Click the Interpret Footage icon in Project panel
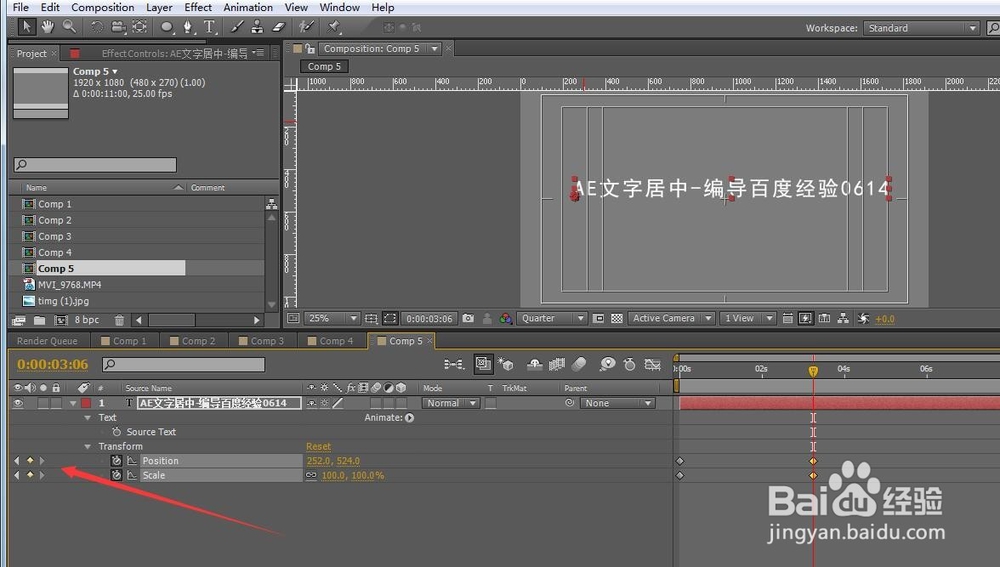This screenshot has height=567, width=1000. pyautogui.click(x=19, y=320)
